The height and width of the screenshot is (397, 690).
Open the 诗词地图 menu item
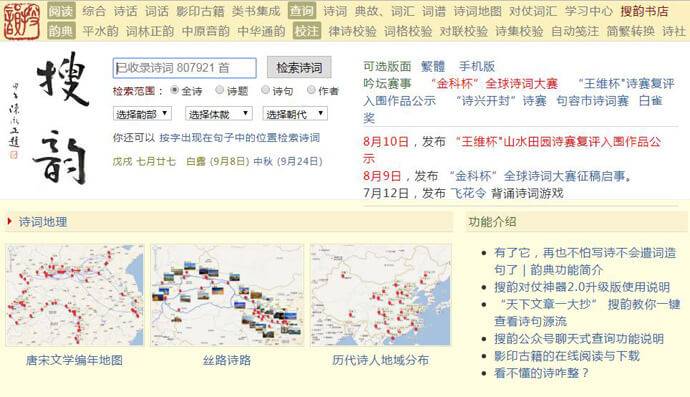coord(477,11)
